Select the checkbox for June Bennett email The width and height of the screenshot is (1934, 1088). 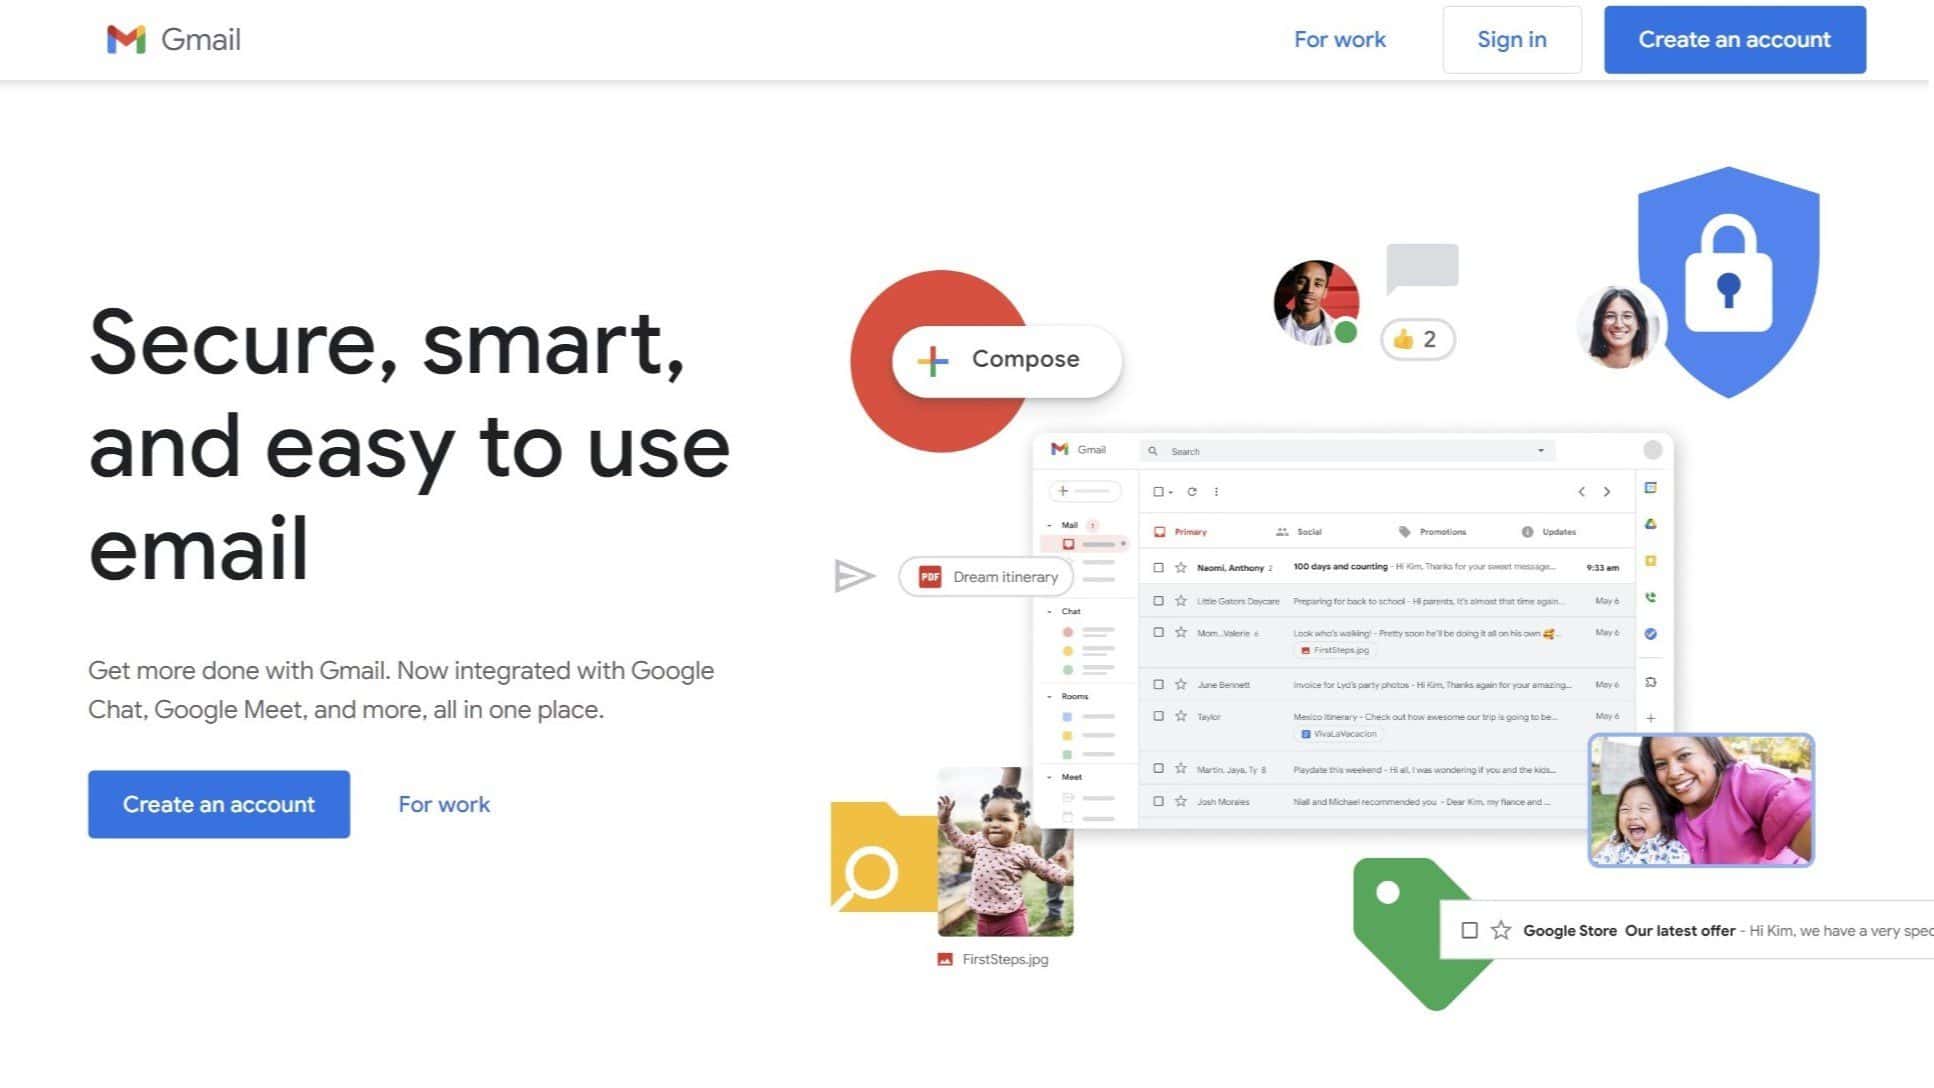coord(1158,684)
